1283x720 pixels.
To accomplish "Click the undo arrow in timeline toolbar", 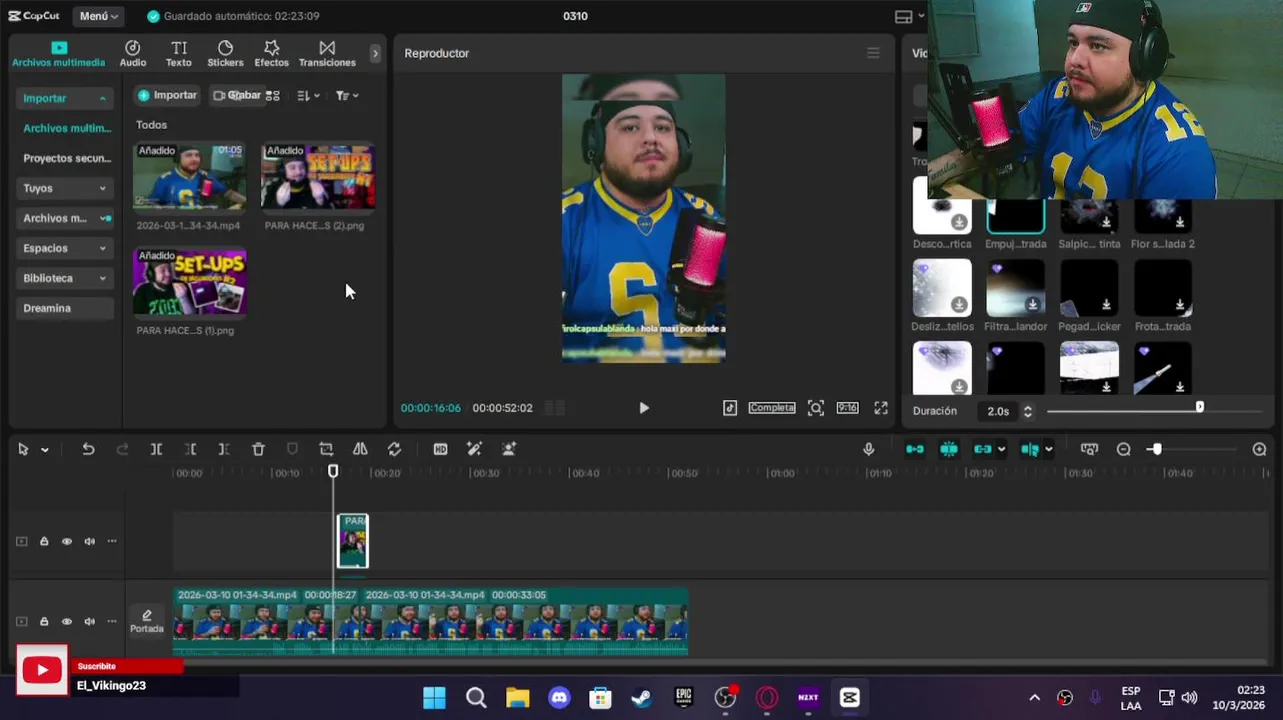I will coord(88,449).
